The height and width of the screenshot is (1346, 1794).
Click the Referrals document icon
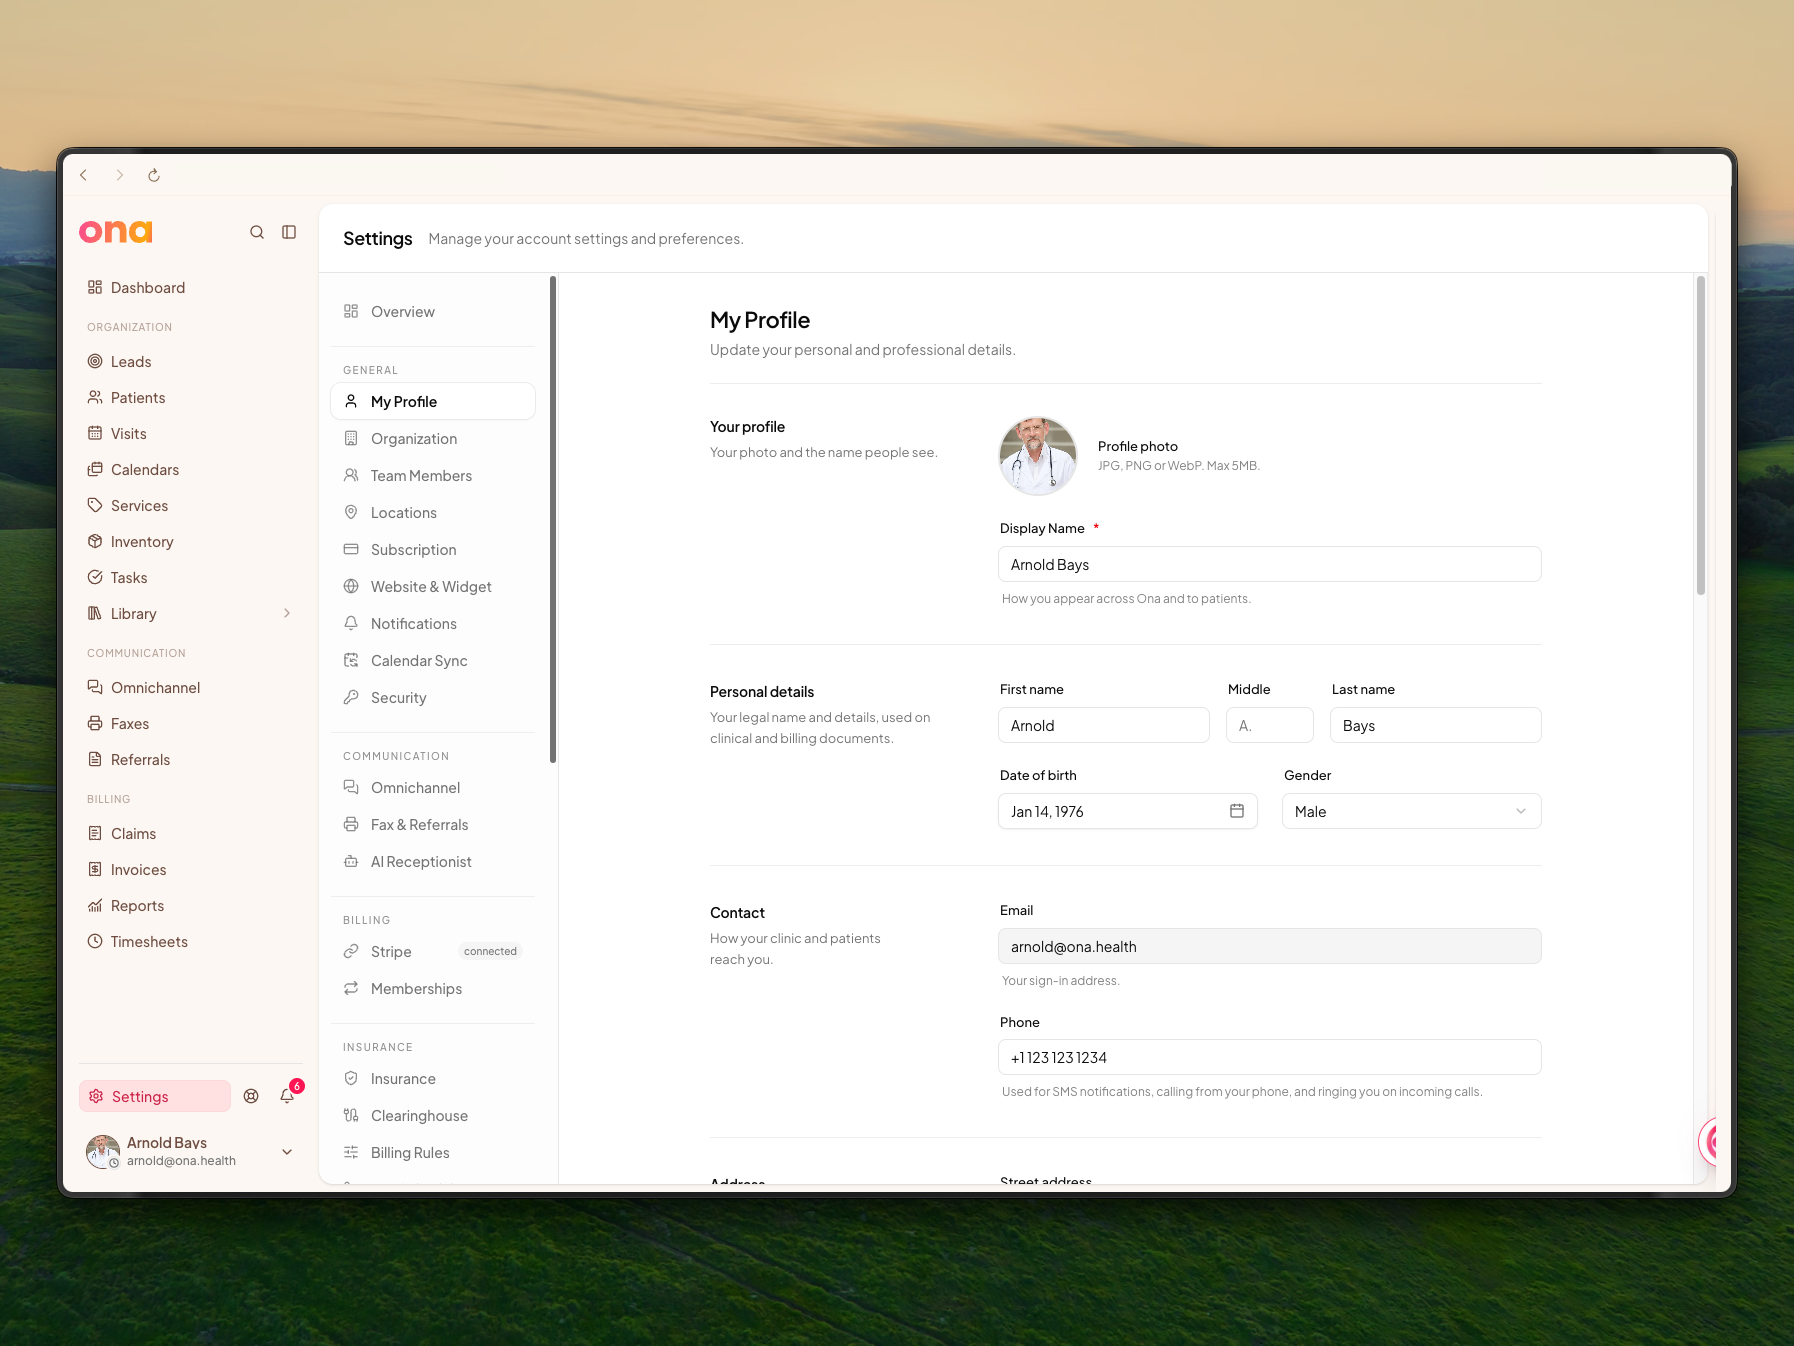click(95, 759)
